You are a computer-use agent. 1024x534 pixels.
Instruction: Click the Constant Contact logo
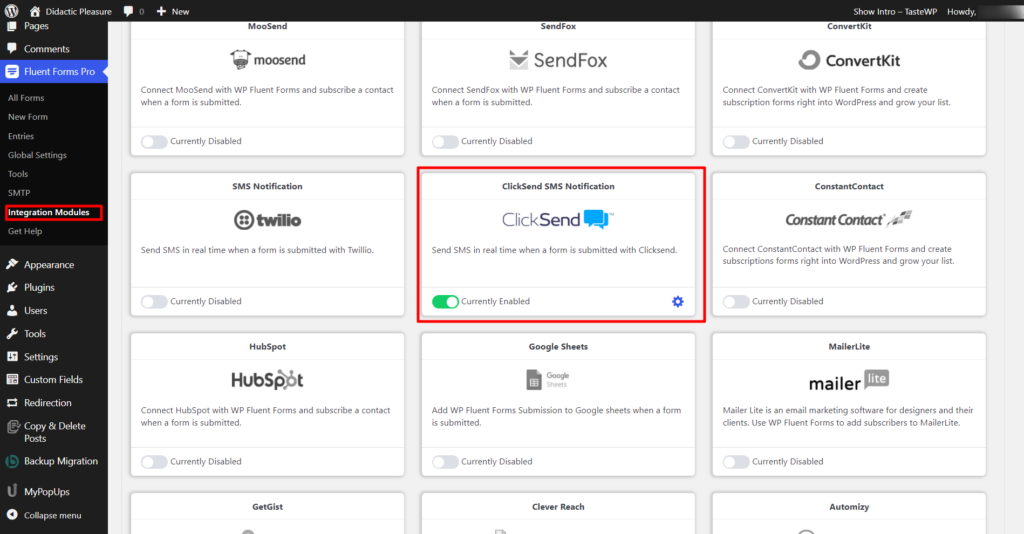[x=848, y=219]
